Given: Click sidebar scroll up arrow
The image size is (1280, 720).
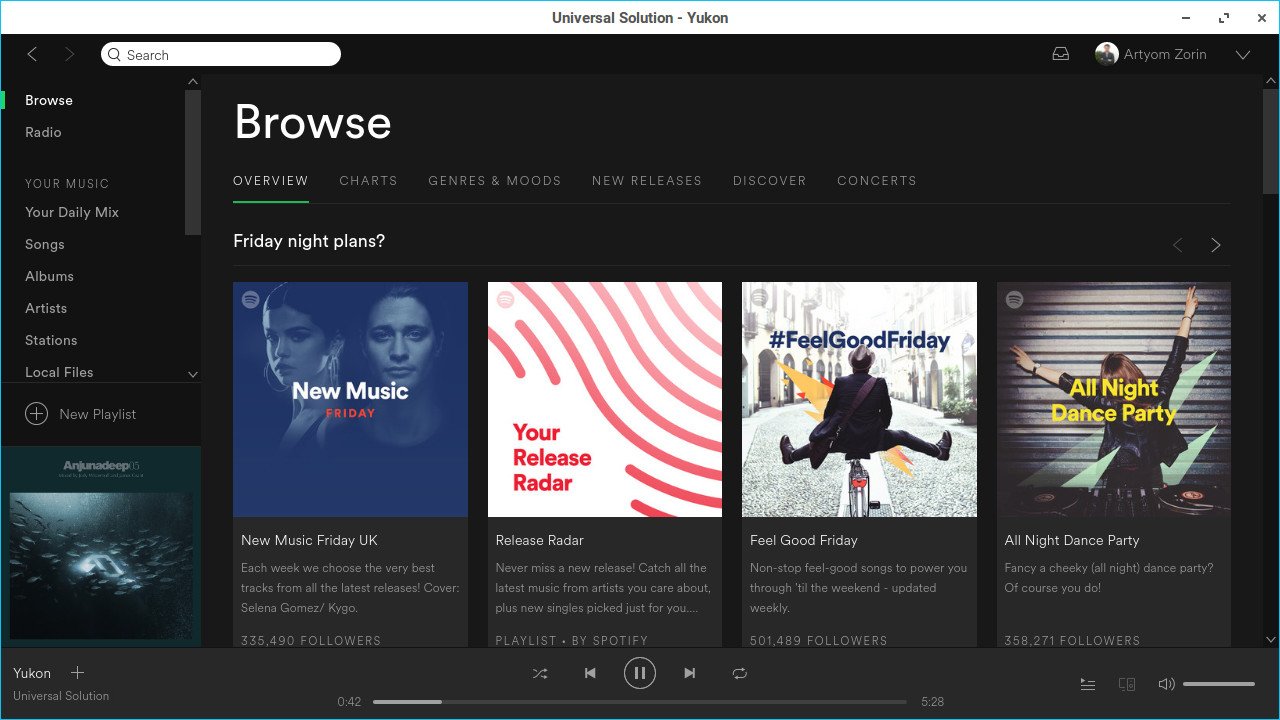Looking at the screenshot, I should 193,82.
